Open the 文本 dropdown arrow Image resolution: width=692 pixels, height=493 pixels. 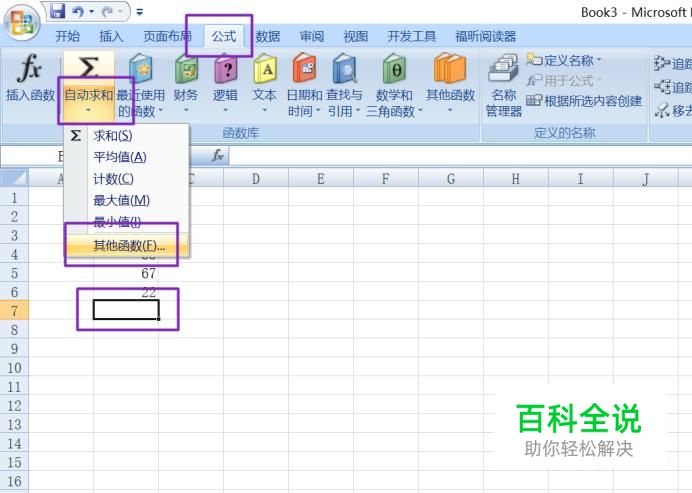(265, 109)
